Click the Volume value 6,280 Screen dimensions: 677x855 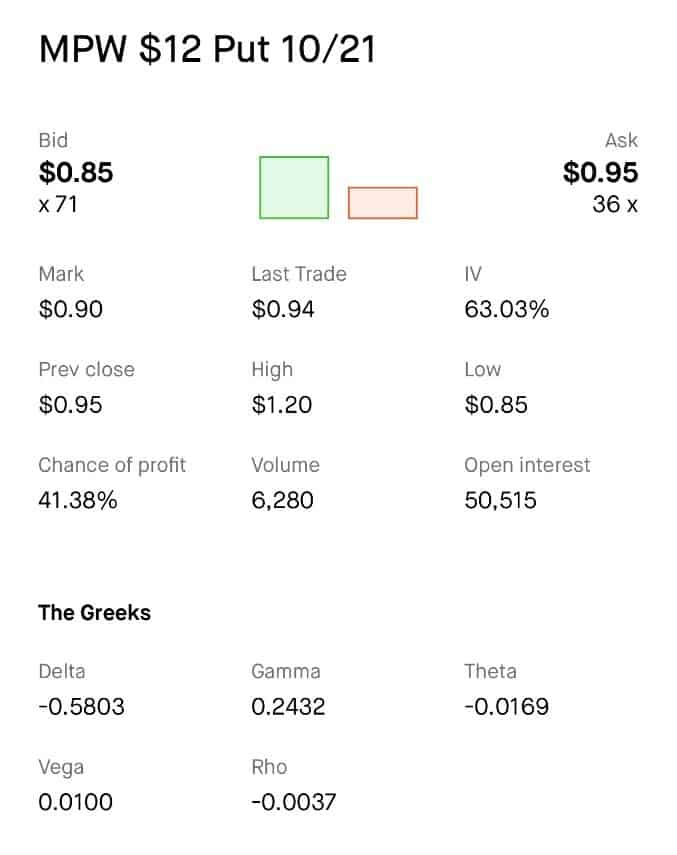tap(283, 500)
